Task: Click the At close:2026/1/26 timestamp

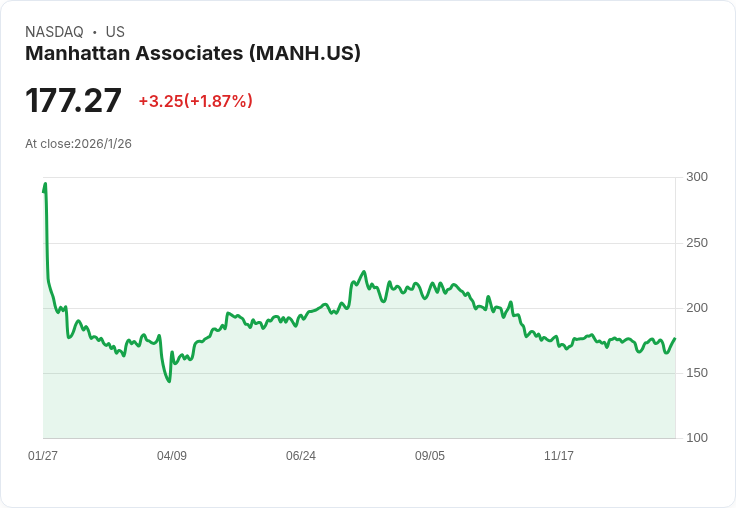Action: [x=78, y=144]
